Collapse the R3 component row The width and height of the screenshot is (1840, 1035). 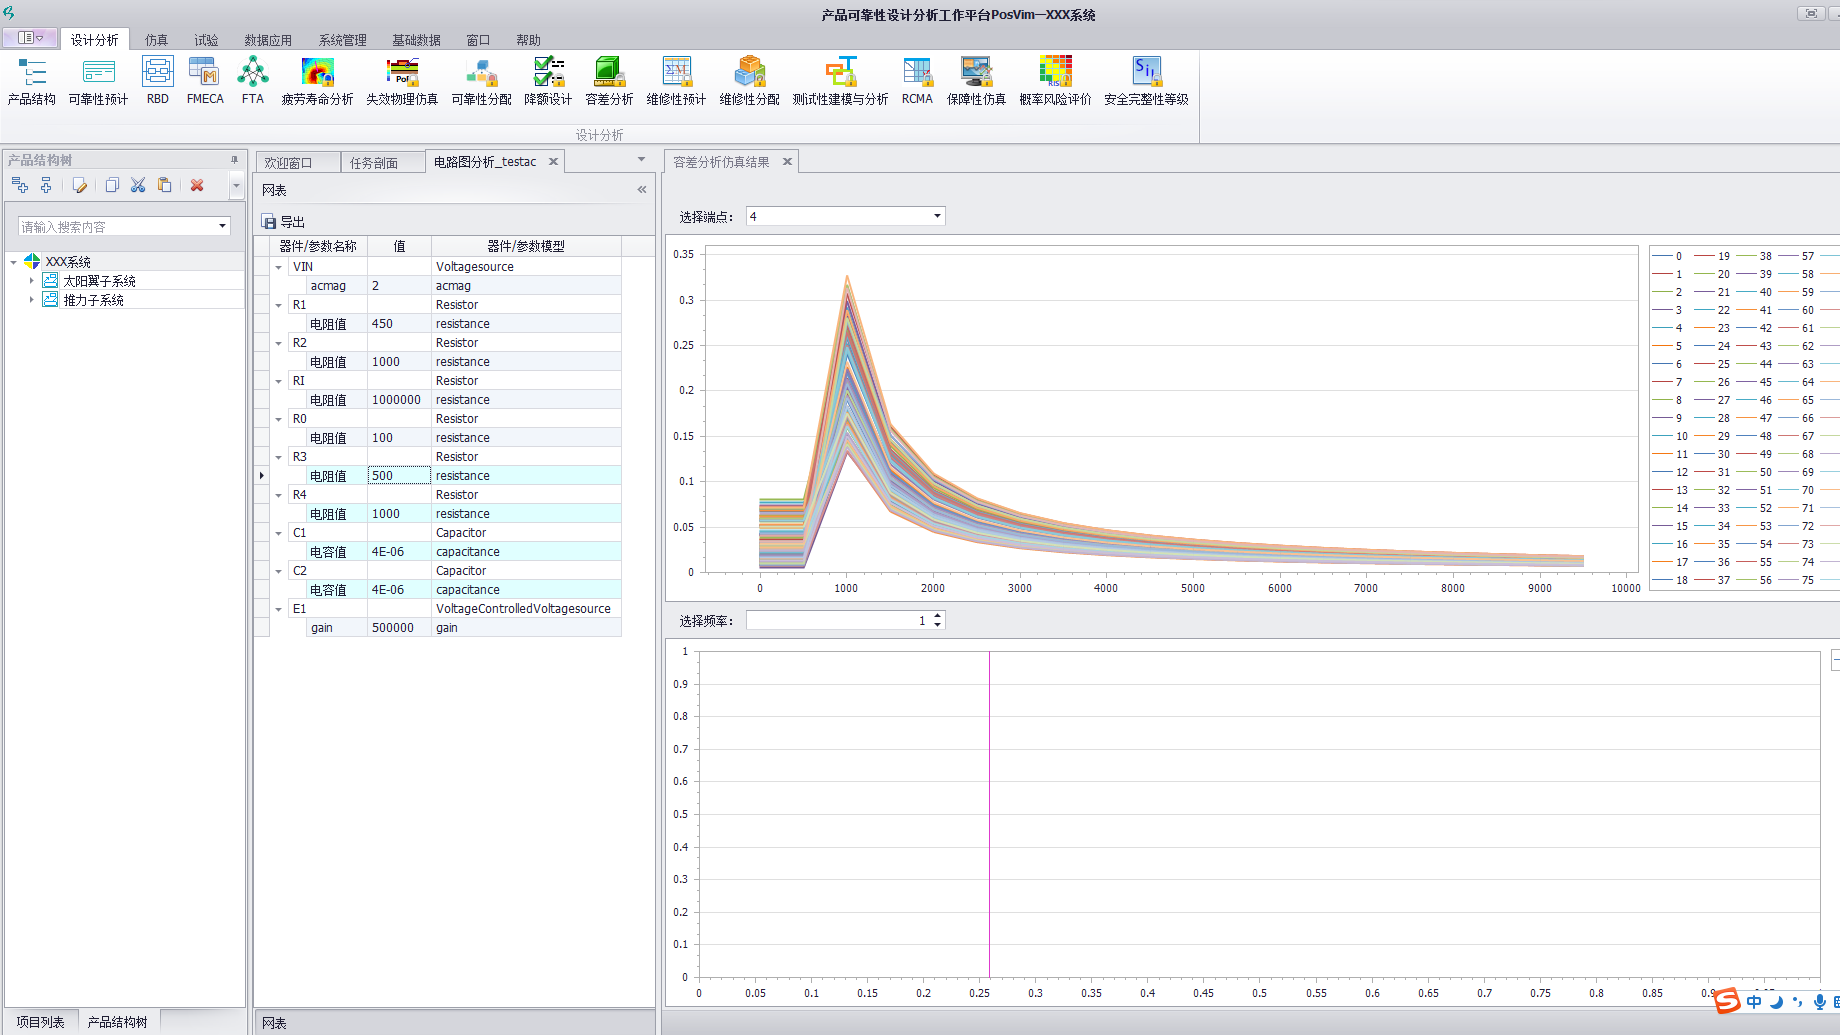279,457
